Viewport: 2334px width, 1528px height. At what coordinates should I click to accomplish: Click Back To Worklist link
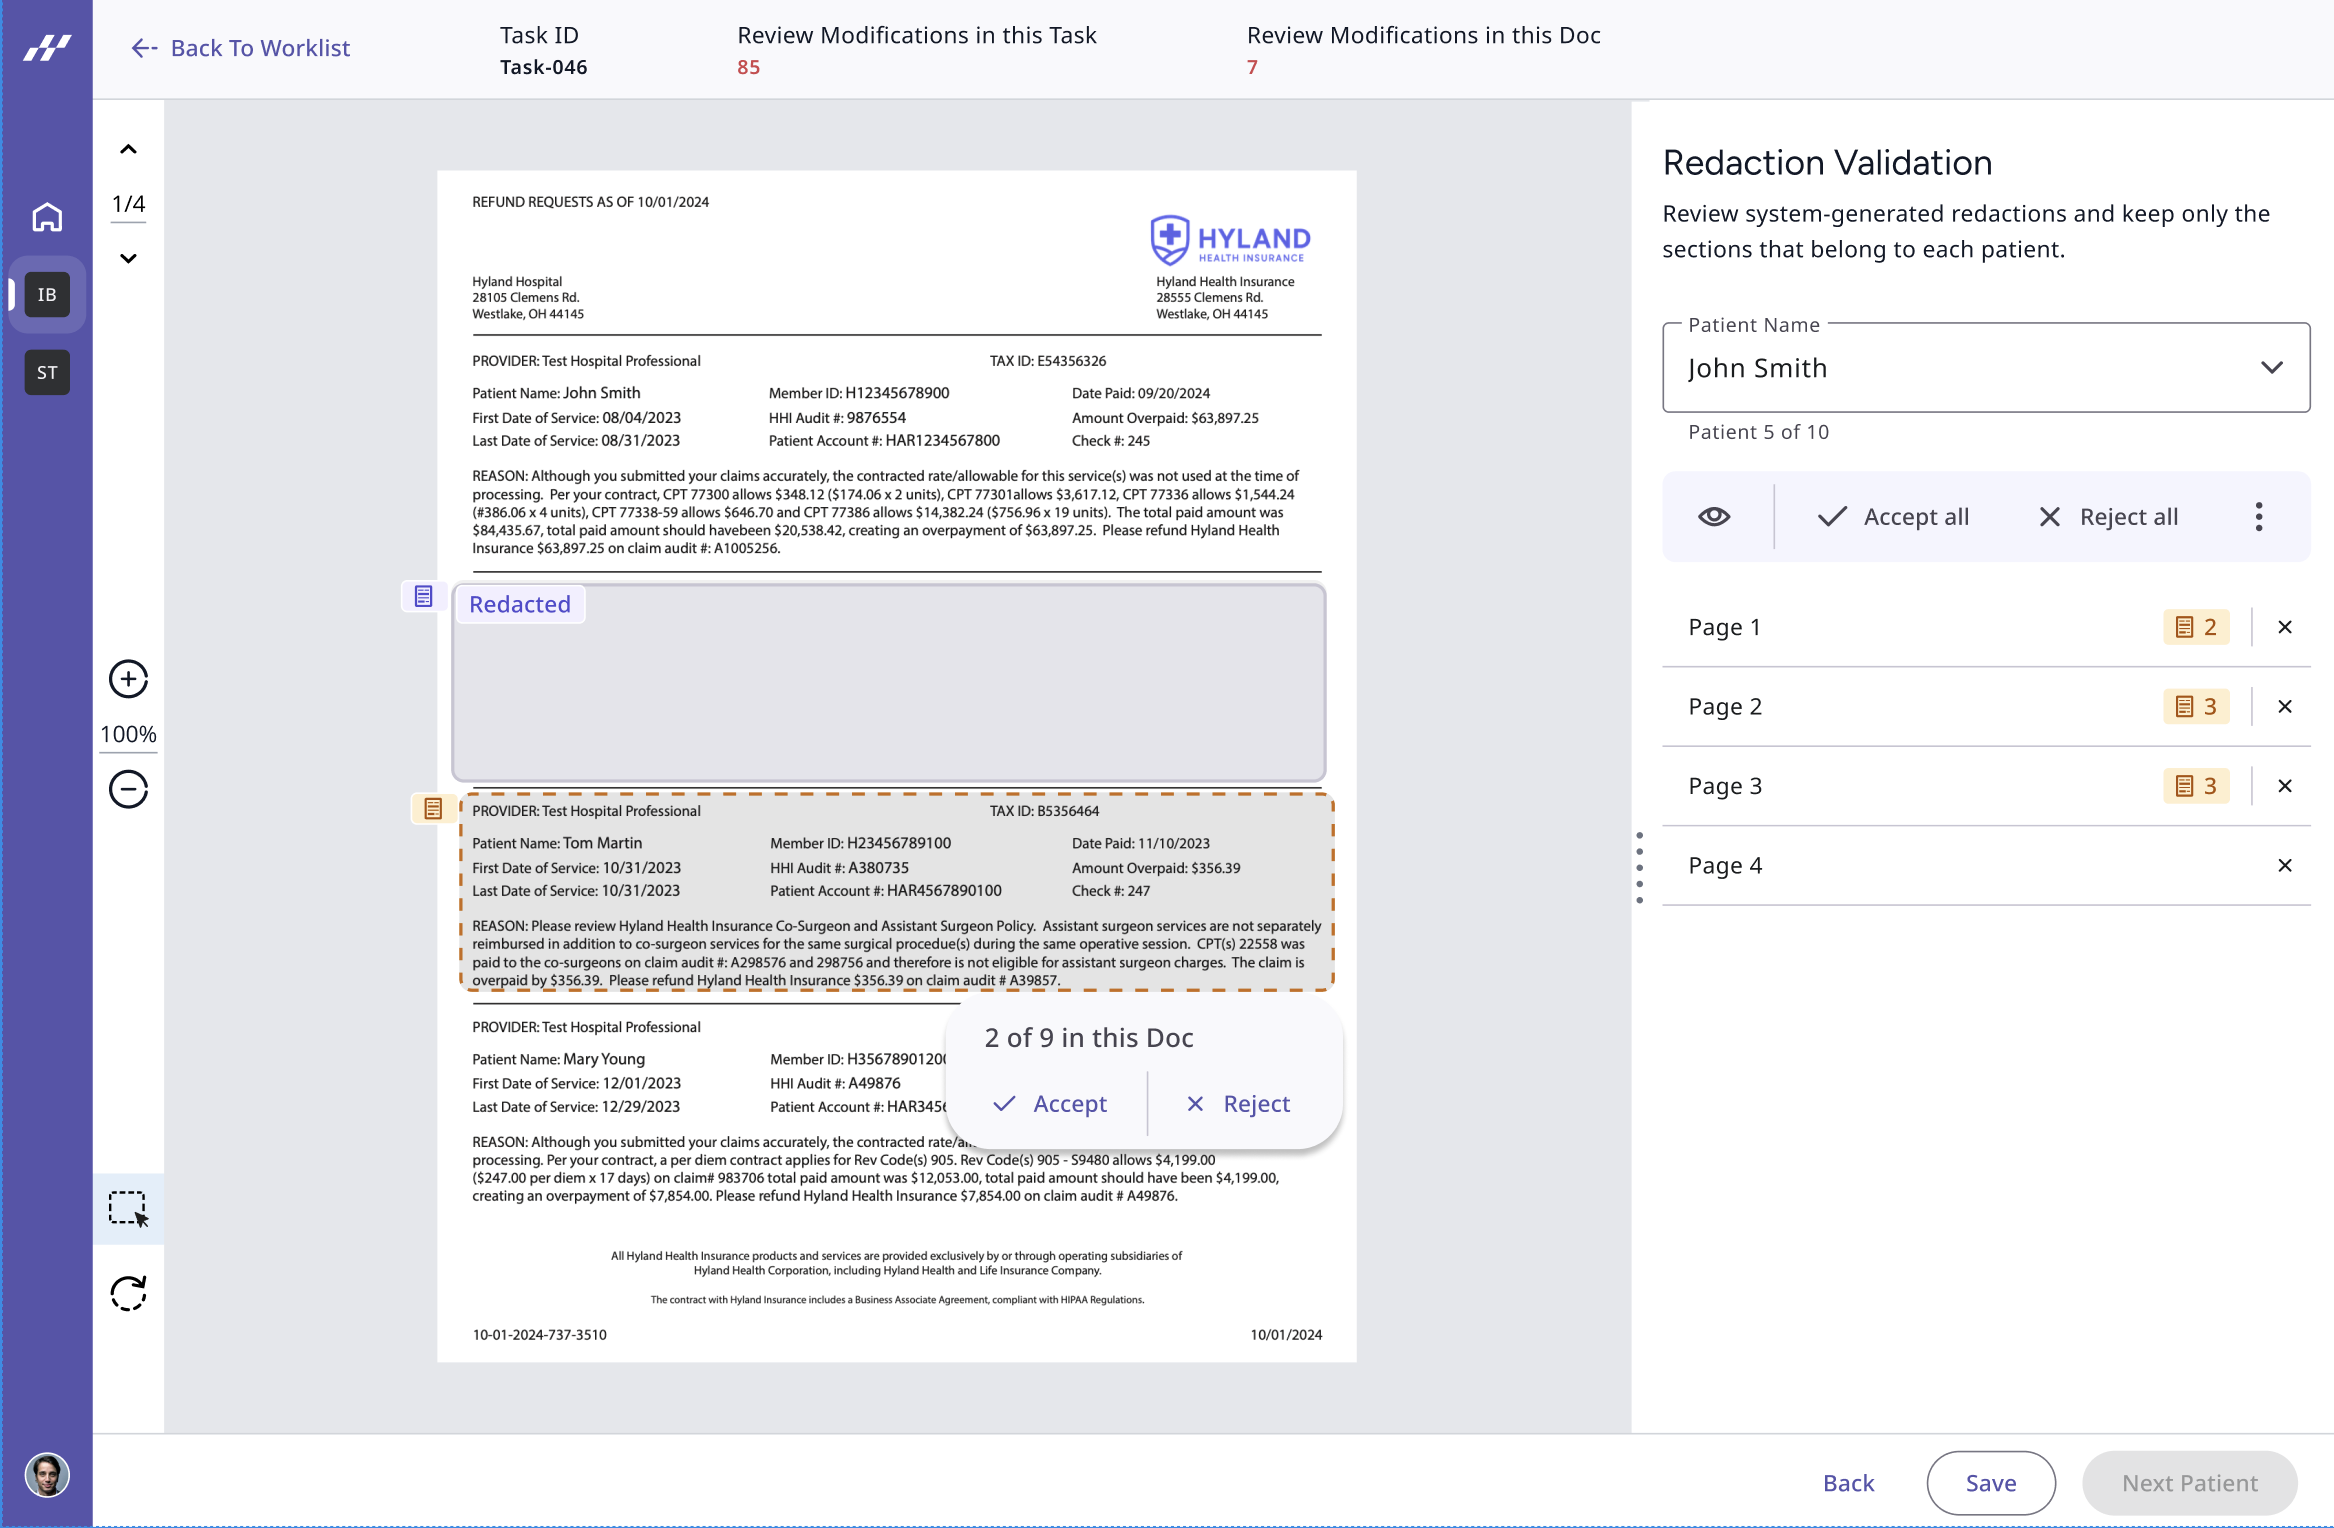pos(241,48)
